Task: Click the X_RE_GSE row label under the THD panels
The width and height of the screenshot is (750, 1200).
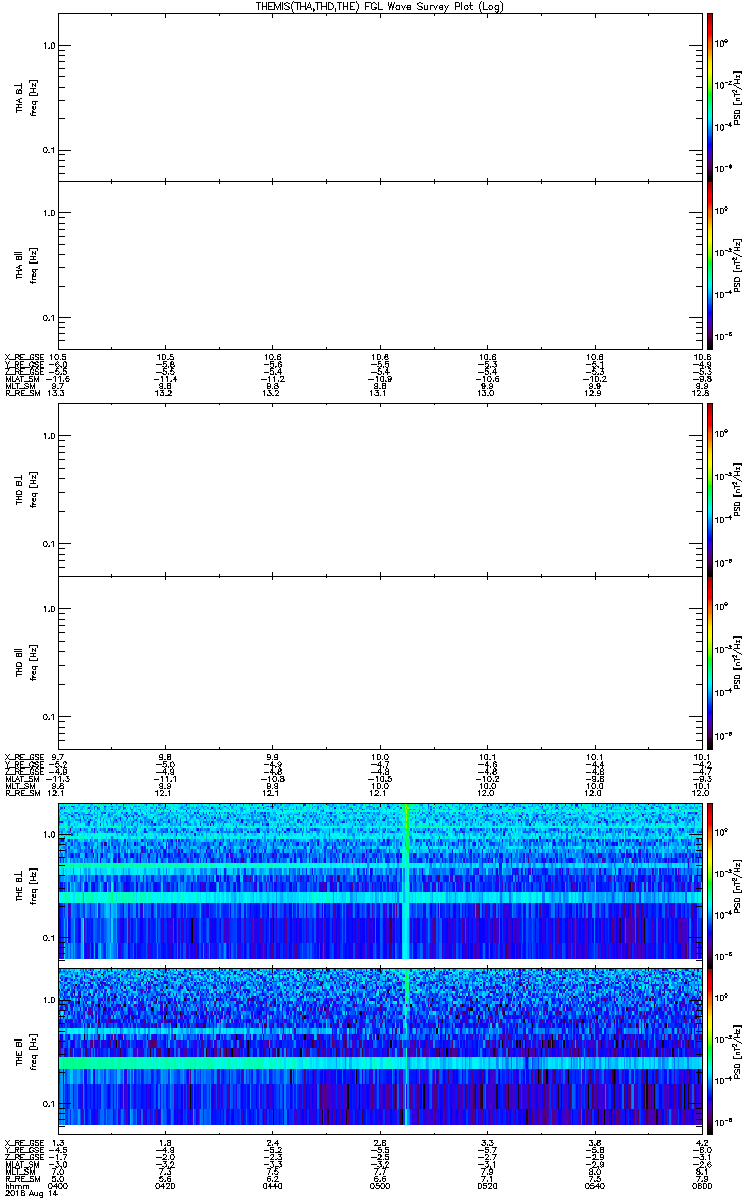Action: [x=22, y=757]
